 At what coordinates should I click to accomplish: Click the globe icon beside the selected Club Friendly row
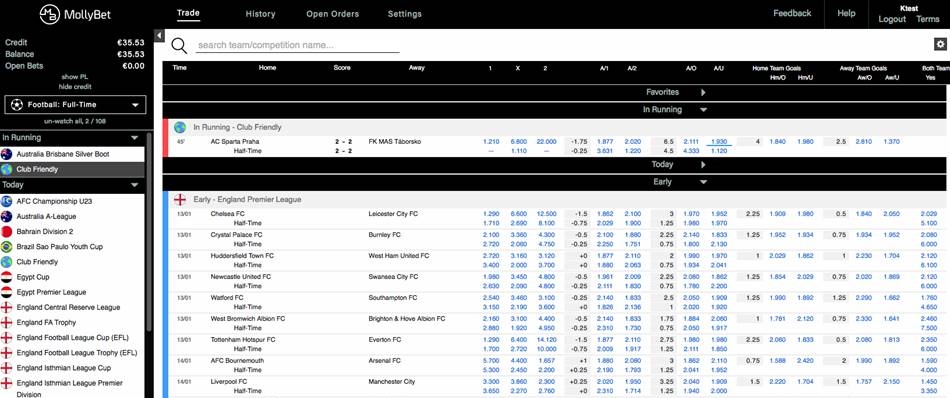pos(7,170)
